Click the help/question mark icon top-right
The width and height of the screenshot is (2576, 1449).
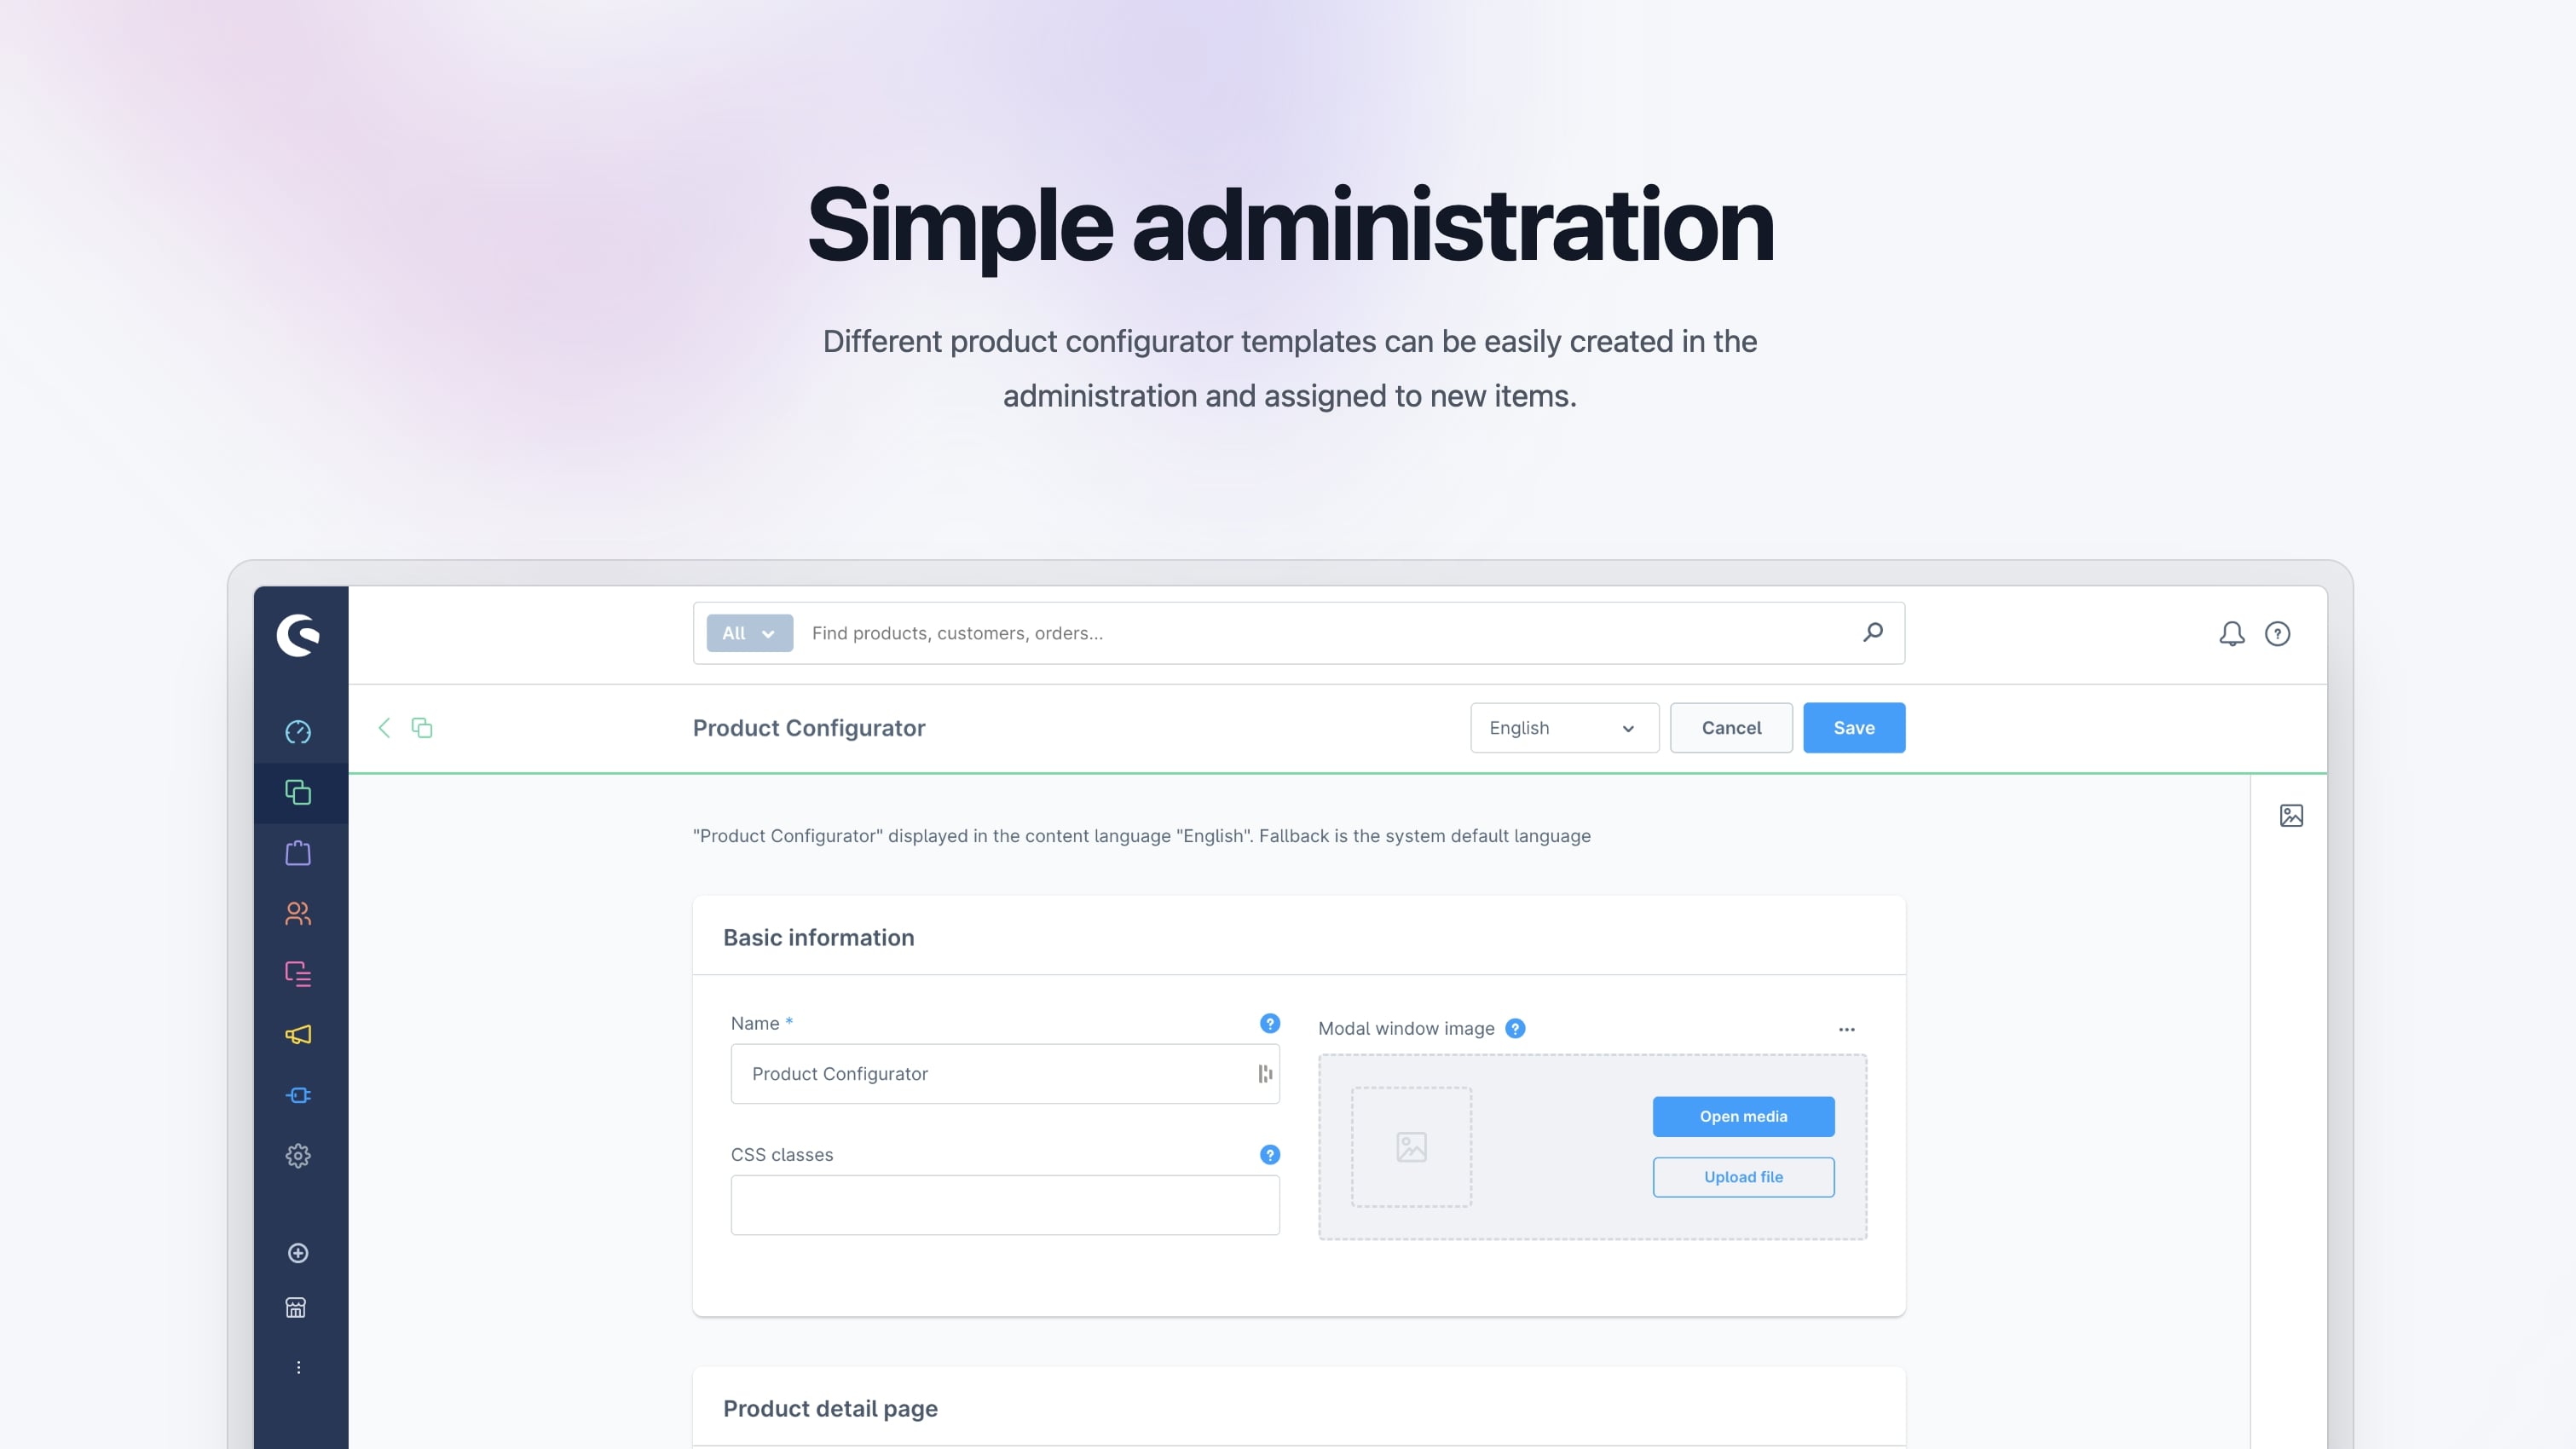[x=2277, y=633]
